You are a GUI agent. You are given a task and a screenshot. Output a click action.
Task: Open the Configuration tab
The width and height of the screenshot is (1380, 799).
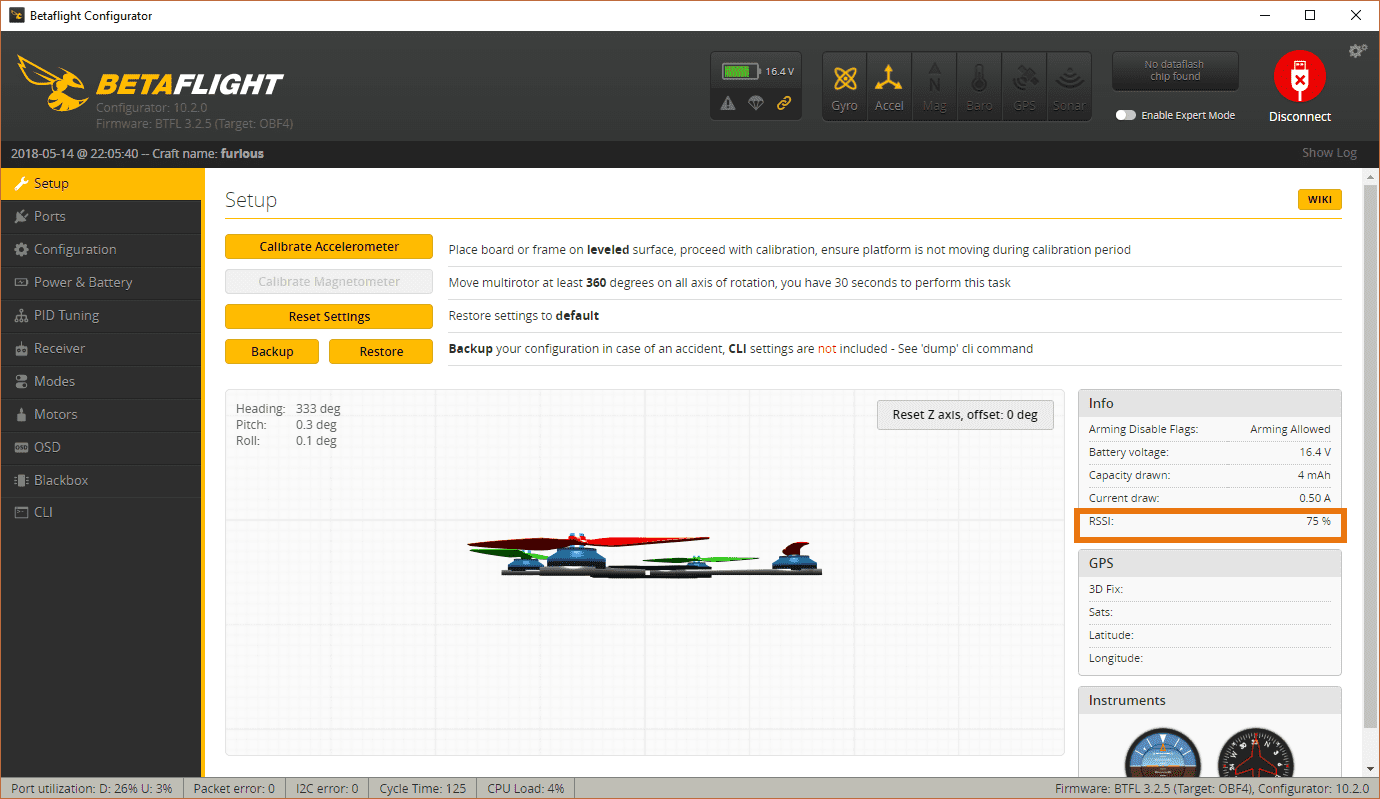pyautogui.click(x=101, y=249)
